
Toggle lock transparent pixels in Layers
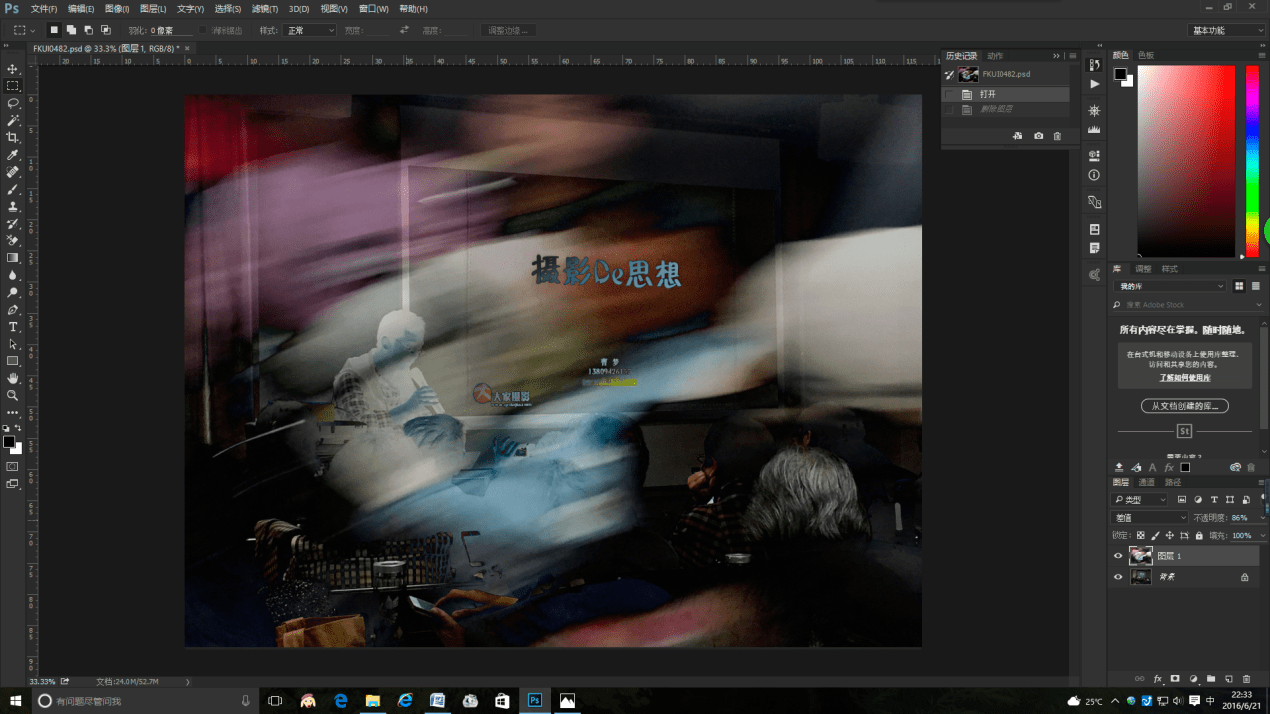[1141, 536]
